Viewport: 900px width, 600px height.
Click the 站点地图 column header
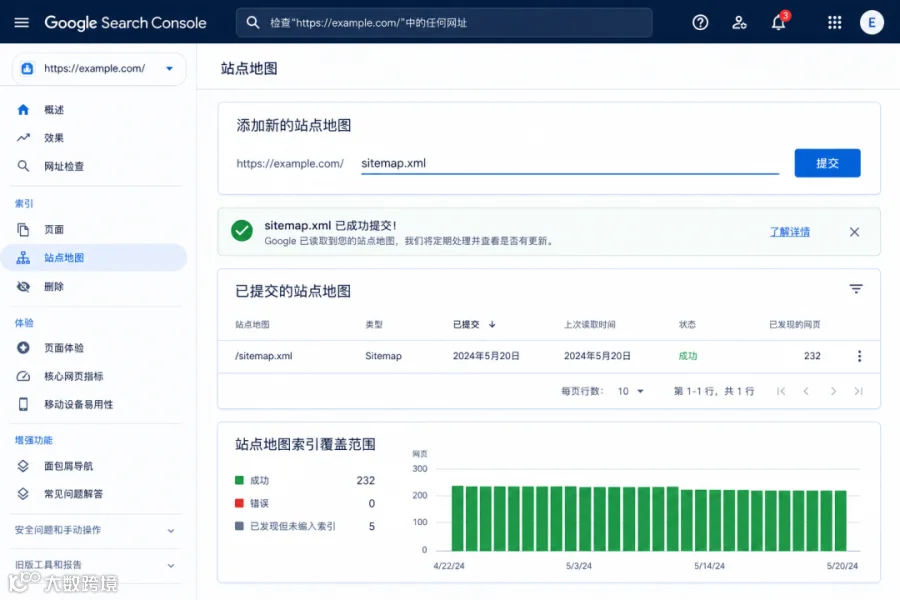(x=252, y=324)
